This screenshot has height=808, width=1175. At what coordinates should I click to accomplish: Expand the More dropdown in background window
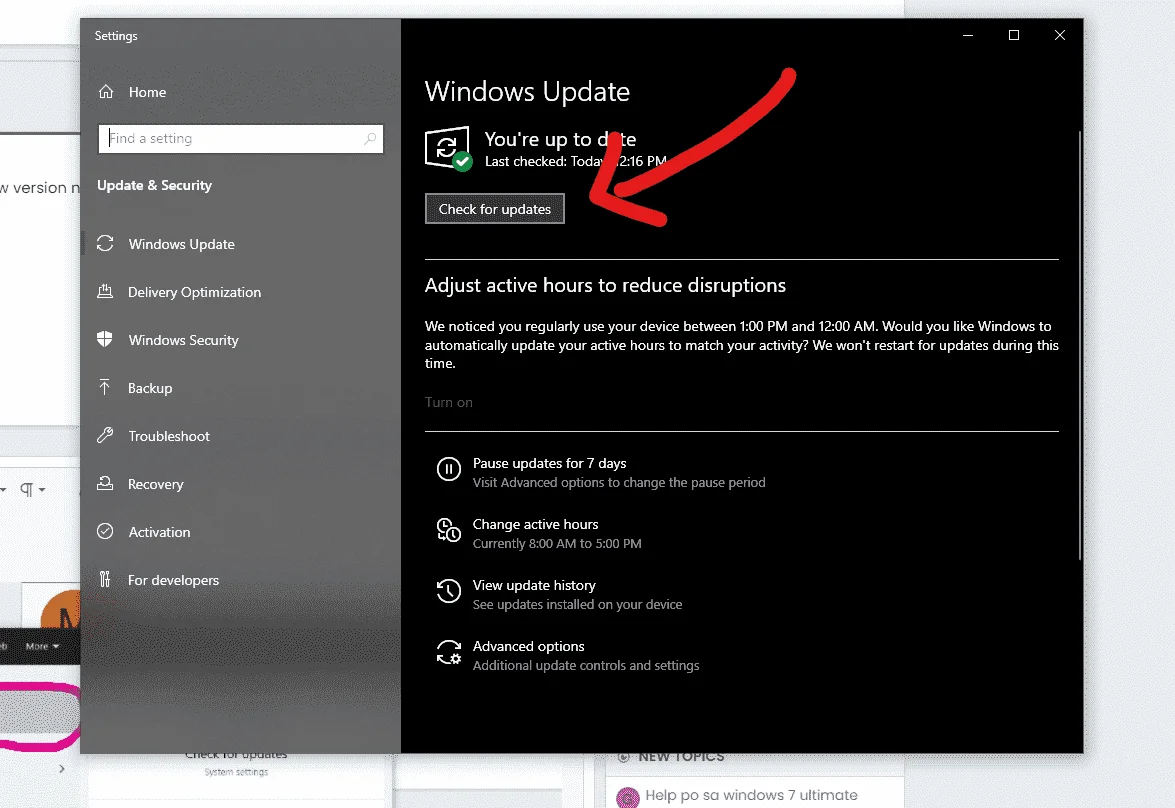[x=42, y=646]
